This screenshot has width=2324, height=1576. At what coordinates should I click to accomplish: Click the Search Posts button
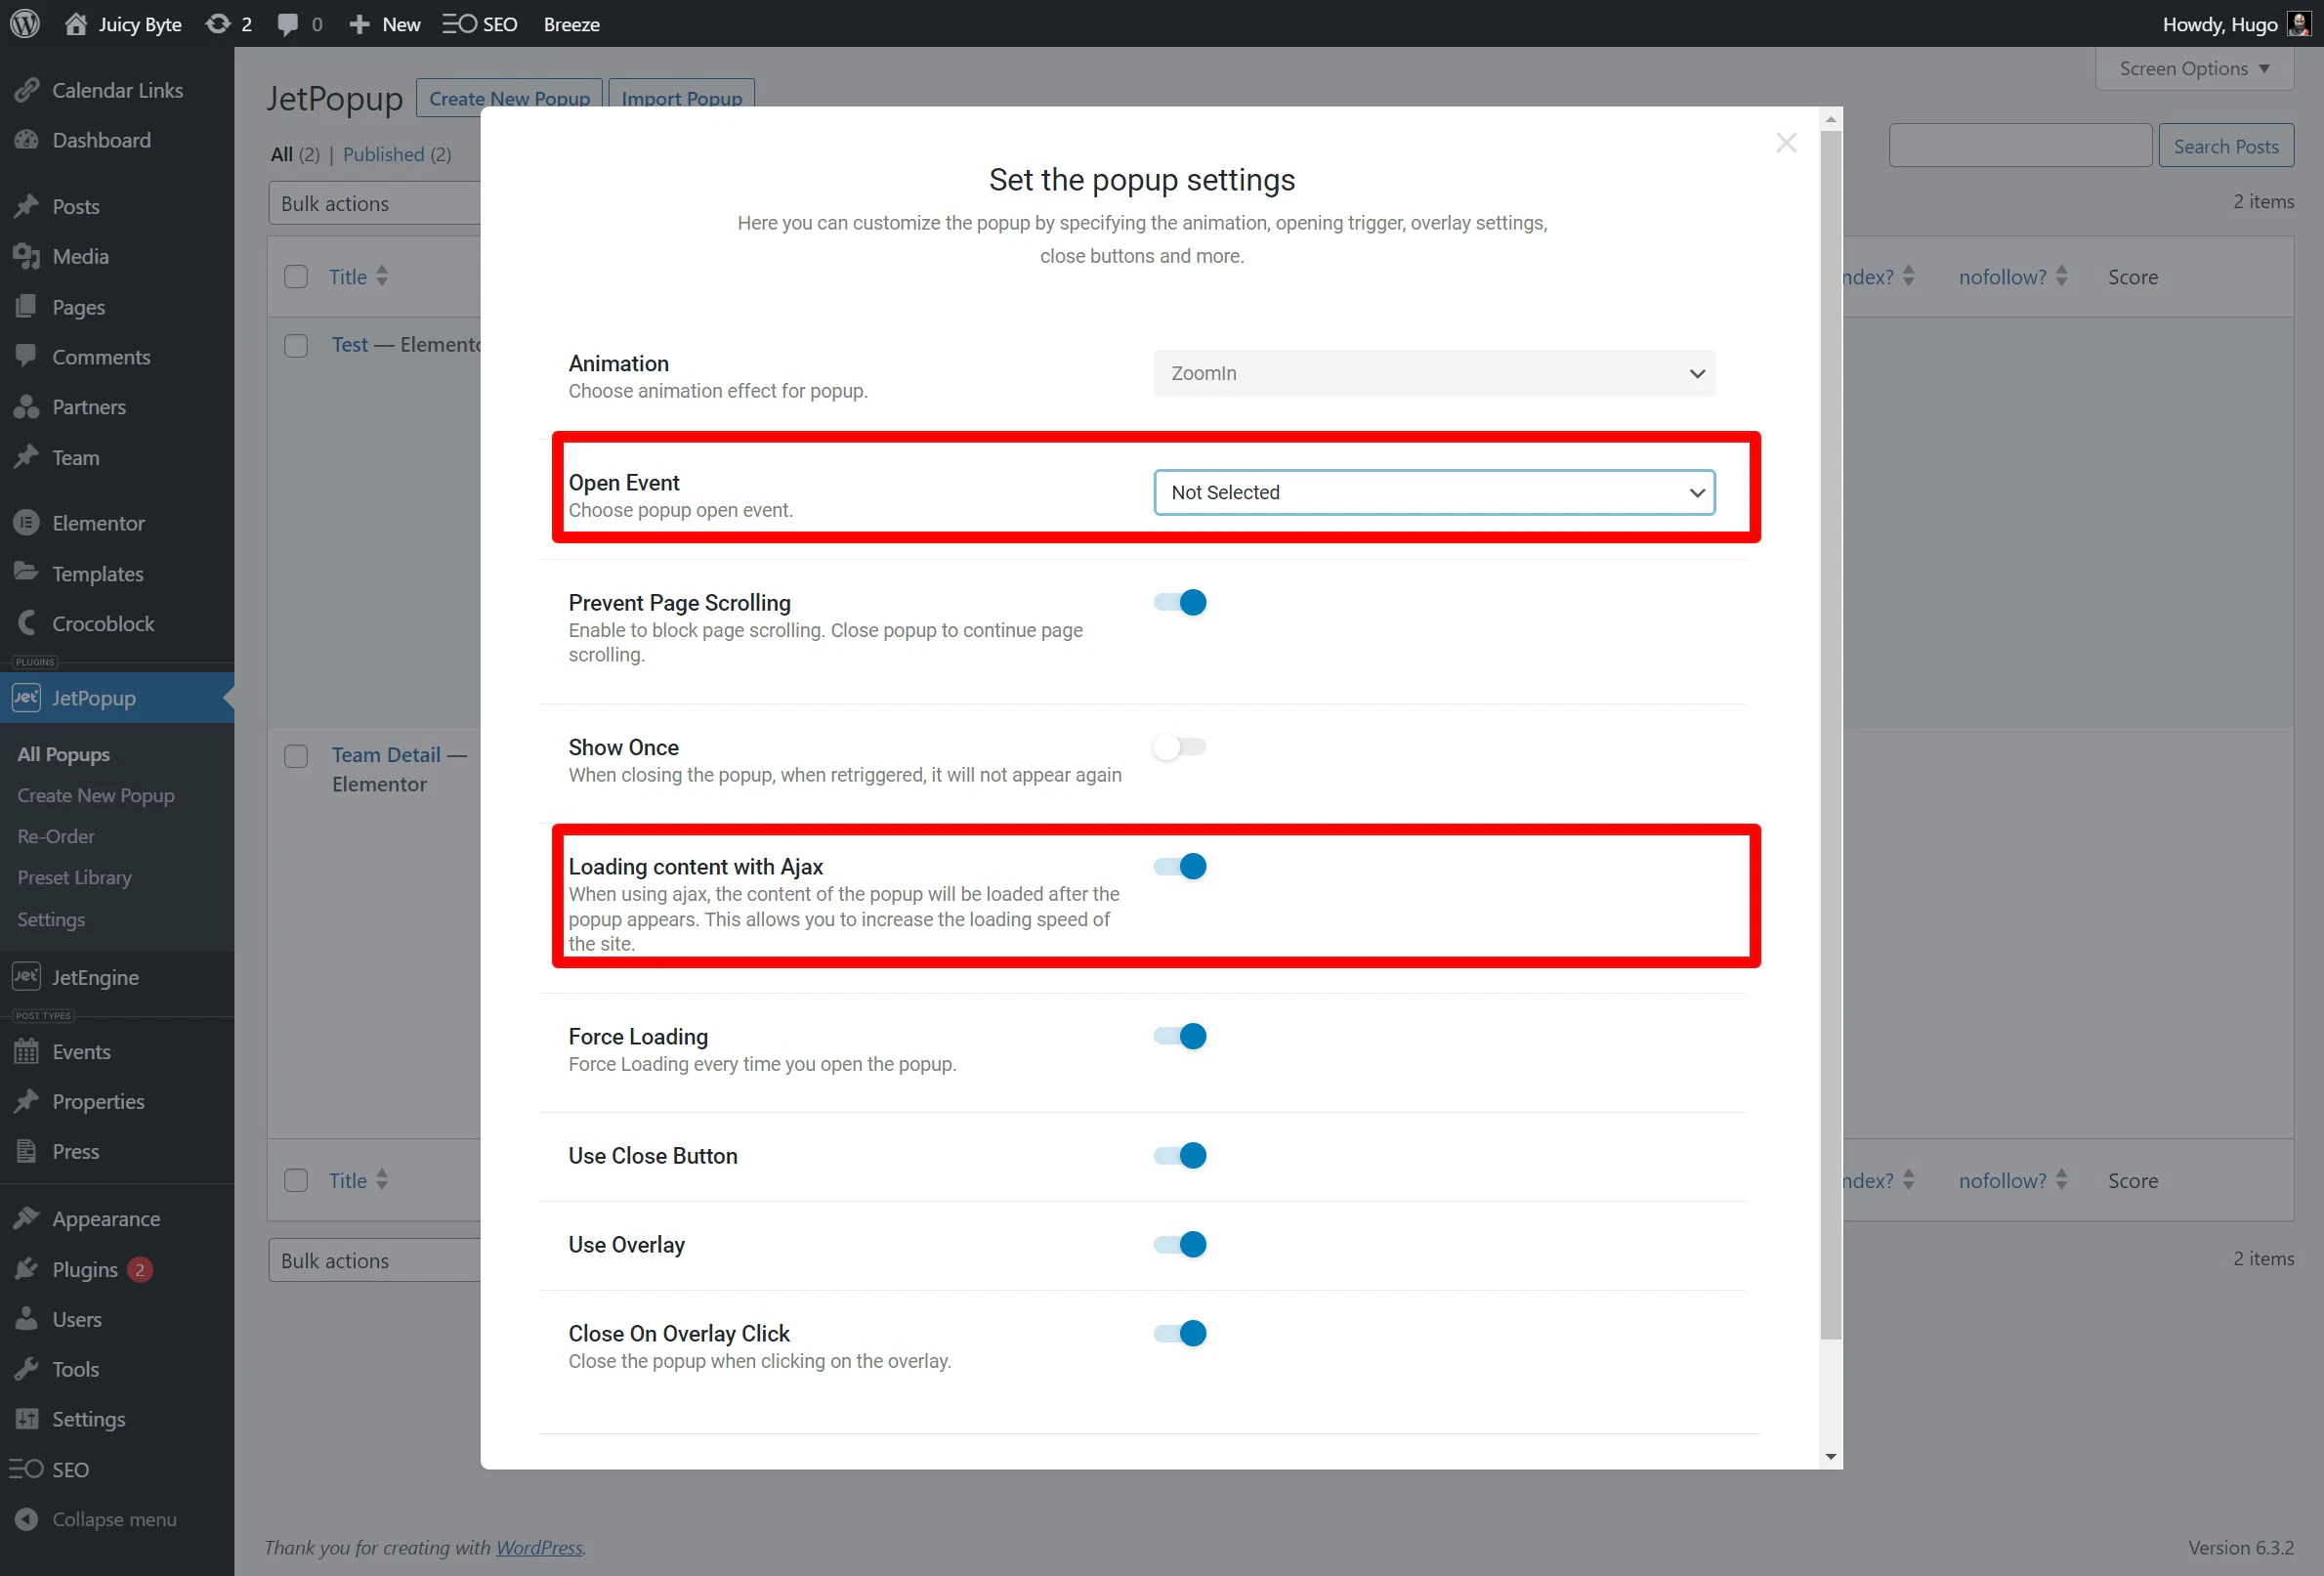coord(2225,146)
